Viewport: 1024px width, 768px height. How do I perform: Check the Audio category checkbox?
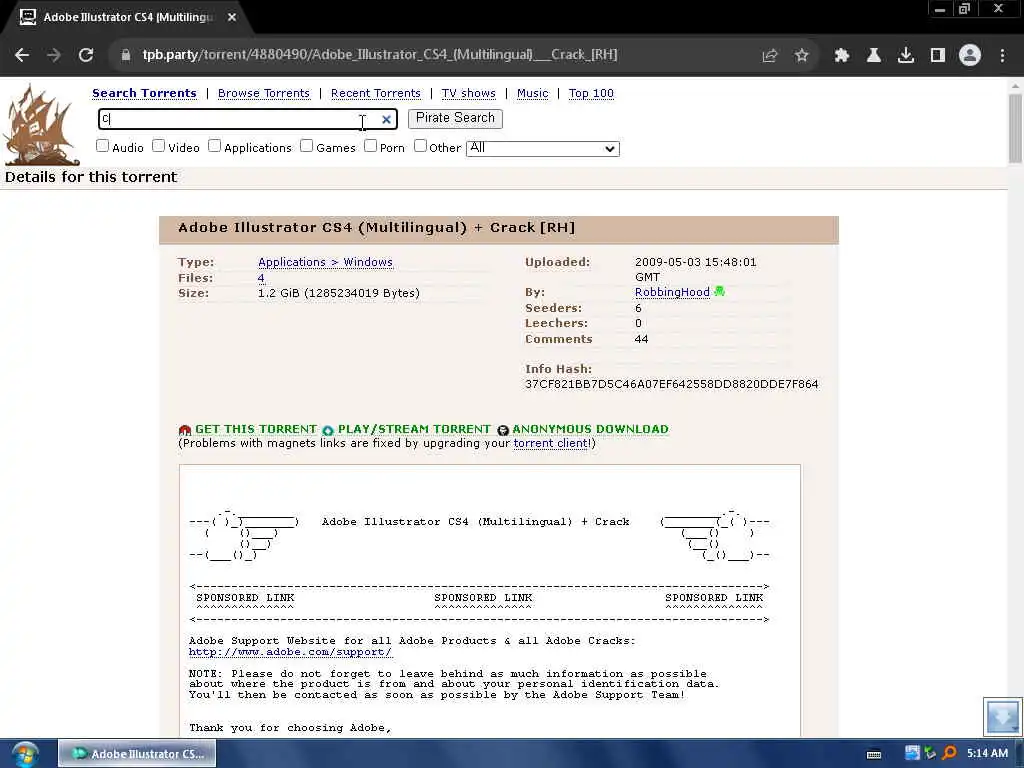tap(103, 146)
